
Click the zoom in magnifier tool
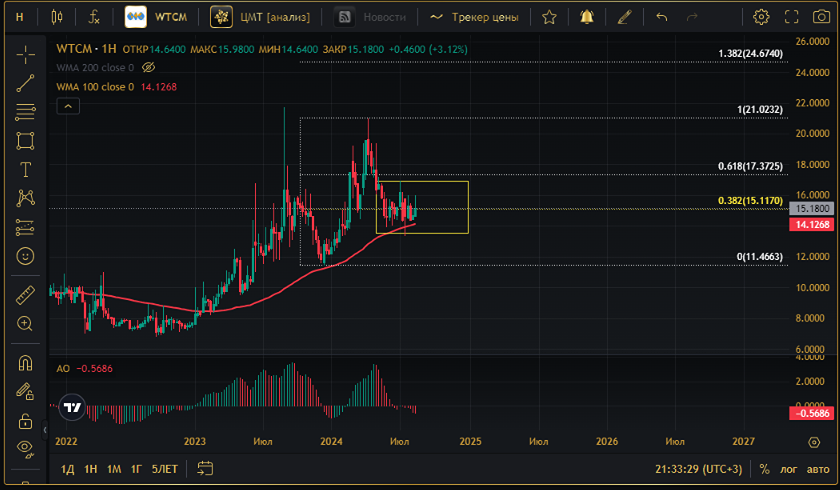25,323
